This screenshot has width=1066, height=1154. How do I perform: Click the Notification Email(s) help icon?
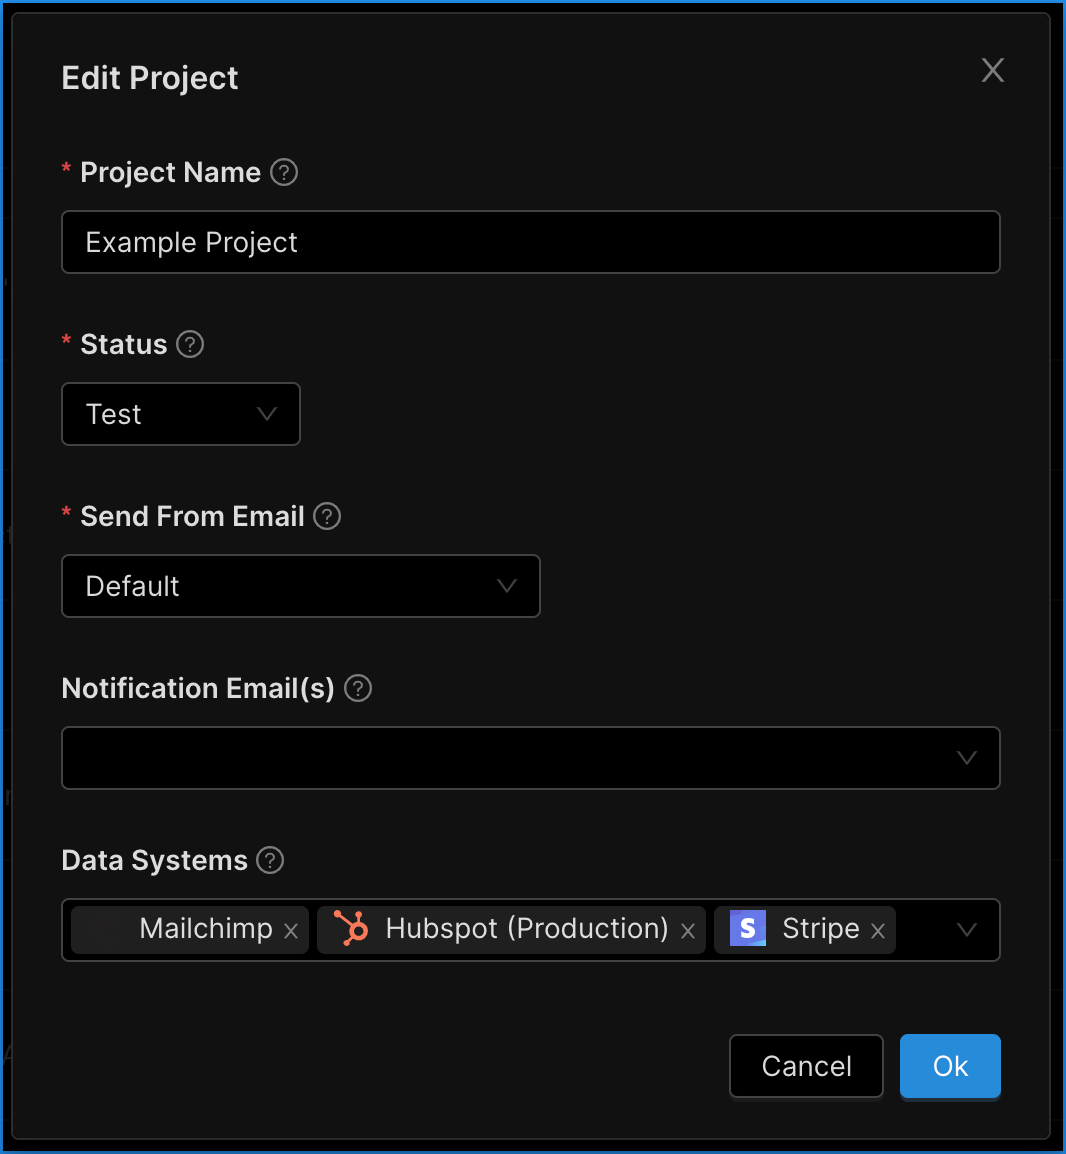(x=357, y=688)
